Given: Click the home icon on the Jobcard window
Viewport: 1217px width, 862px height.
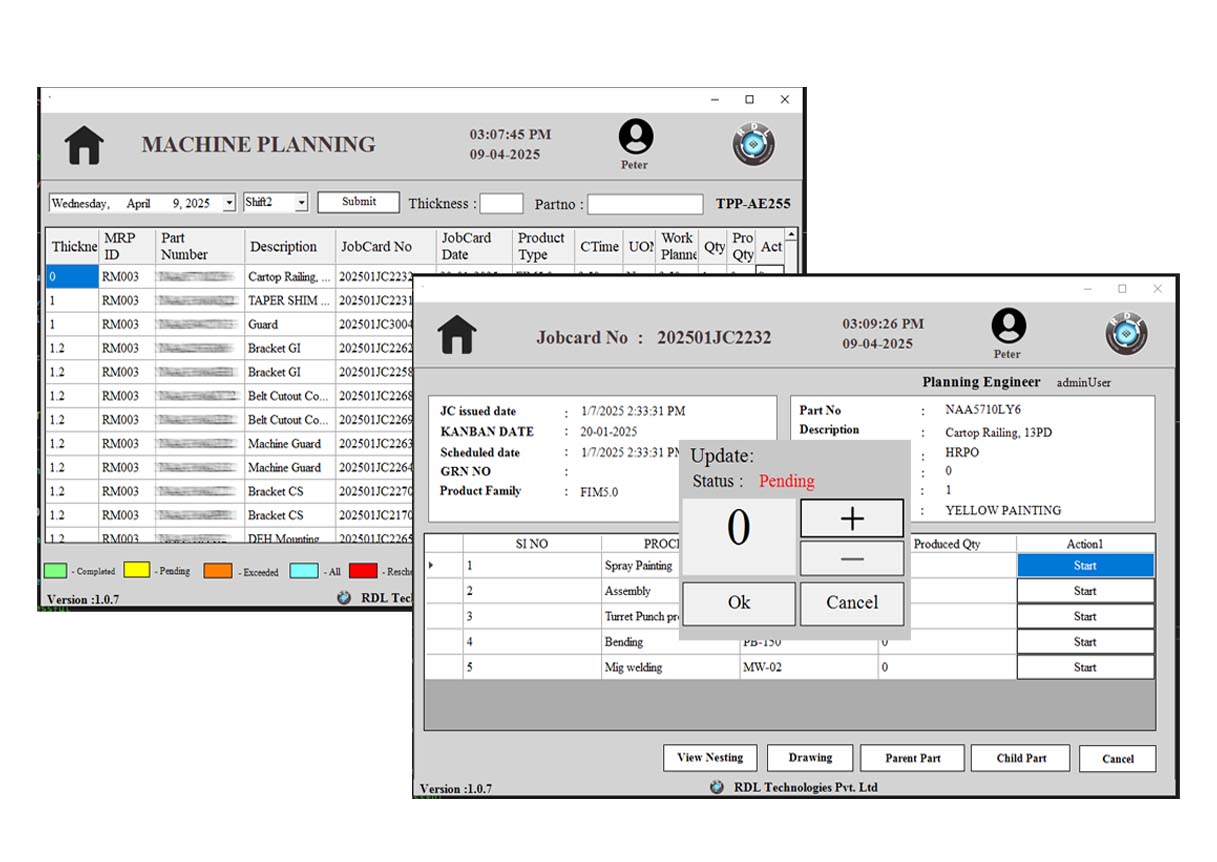Looking at the screenshot, I should point(456,336).
